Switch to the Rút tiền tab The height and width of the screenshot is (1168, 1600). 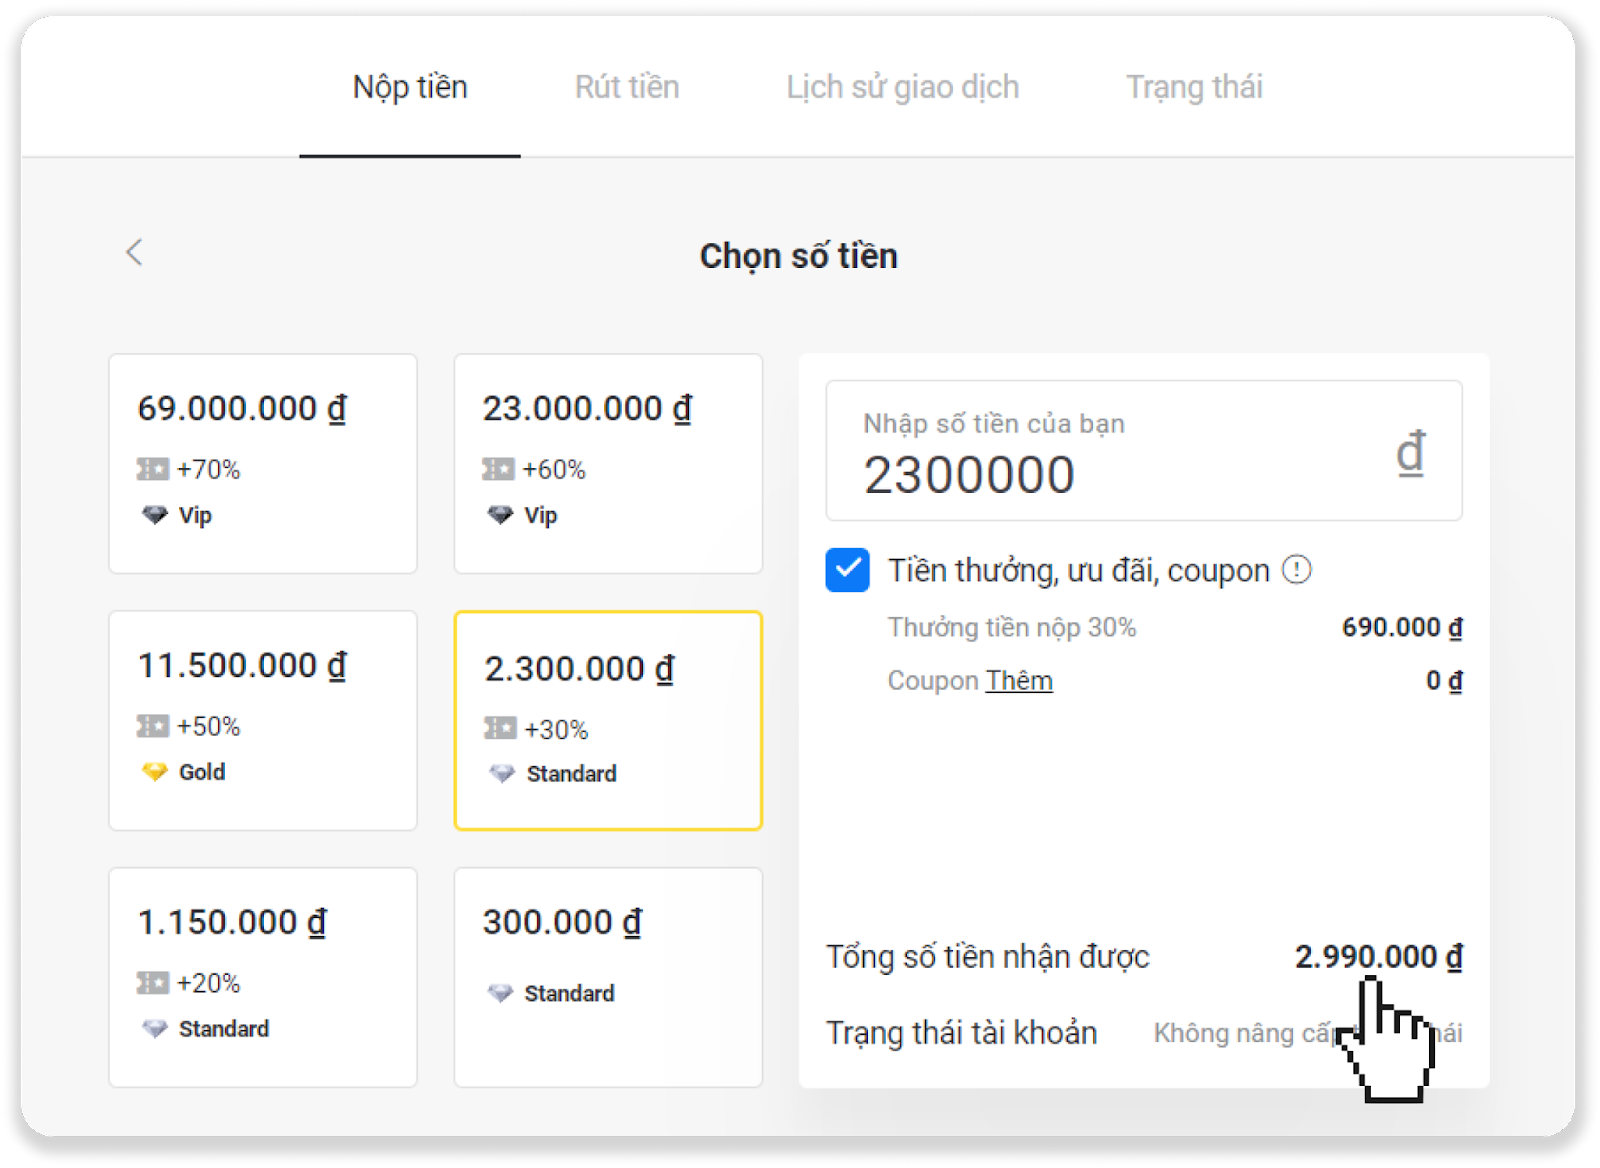tap(627, 87)
